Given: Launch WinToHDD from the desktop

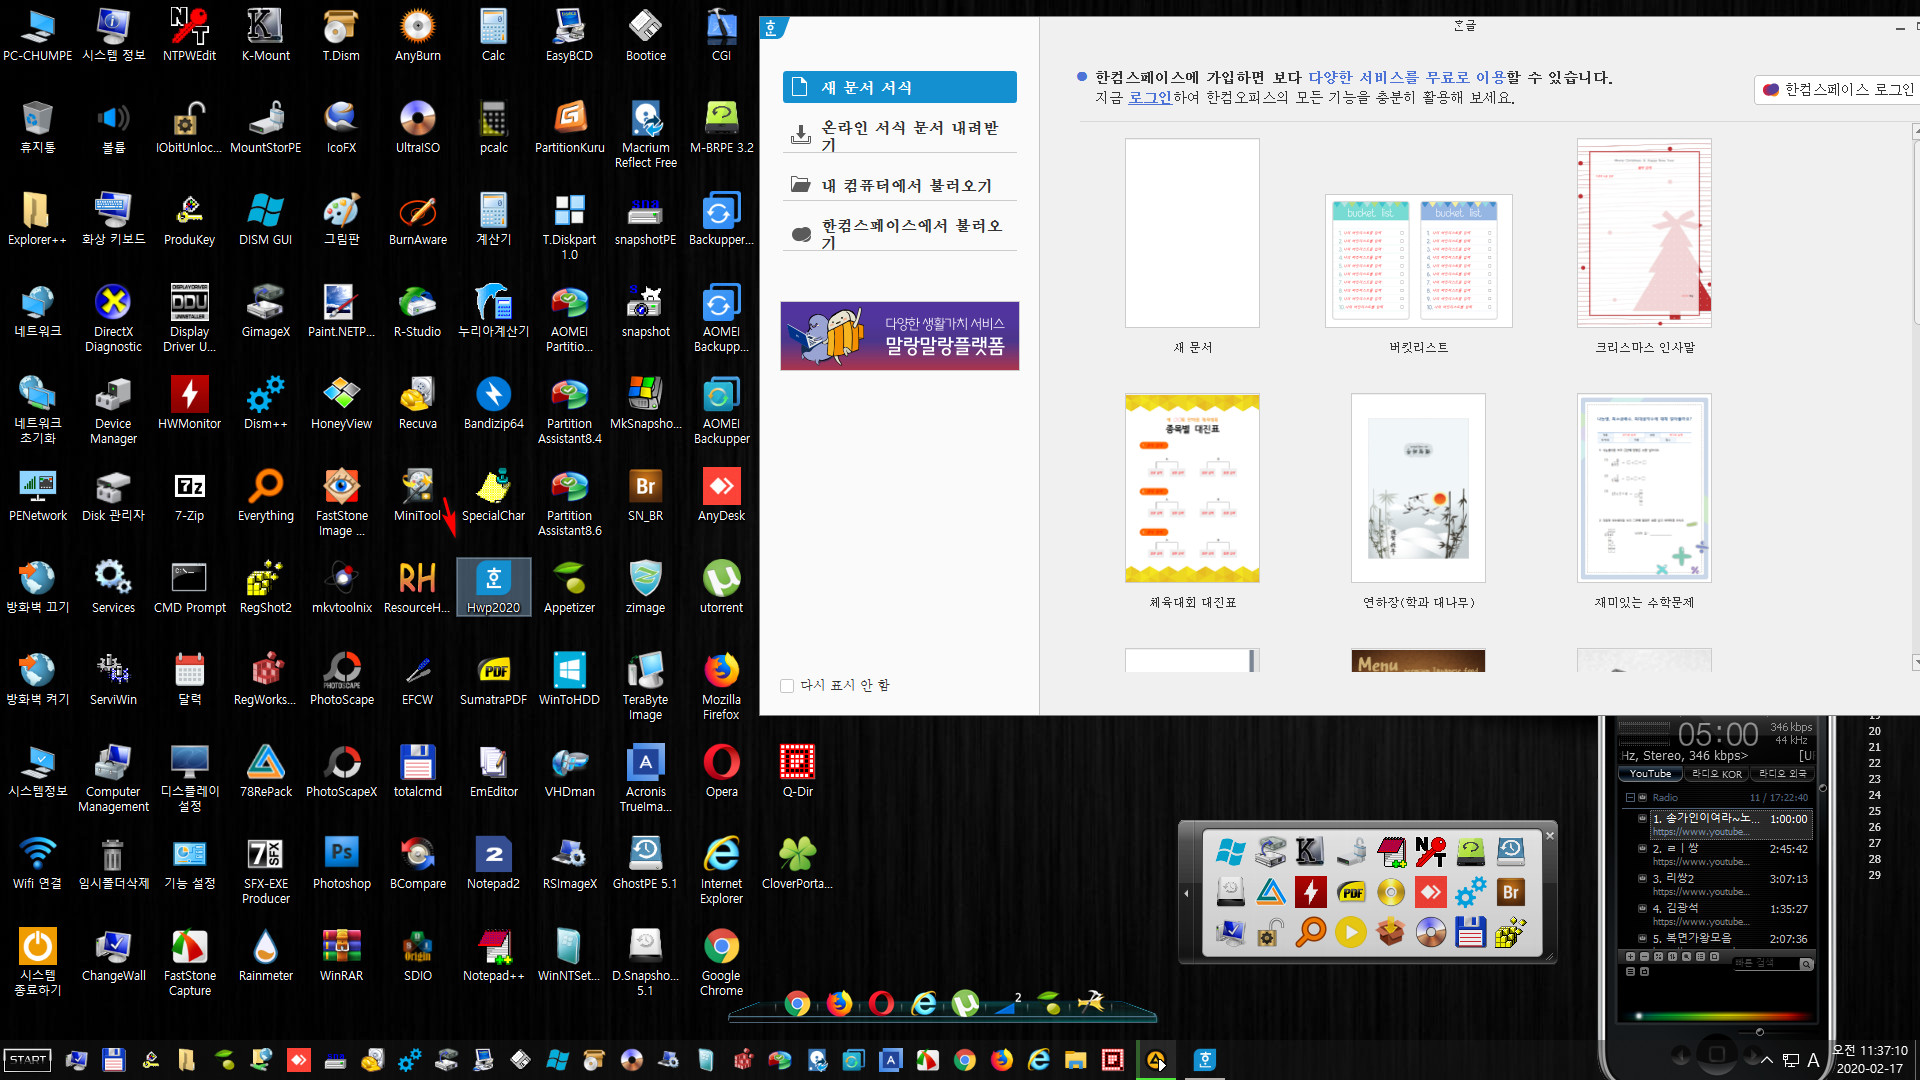Looking at the screenshot, I should pyautogui.click(x=569, y=679).
